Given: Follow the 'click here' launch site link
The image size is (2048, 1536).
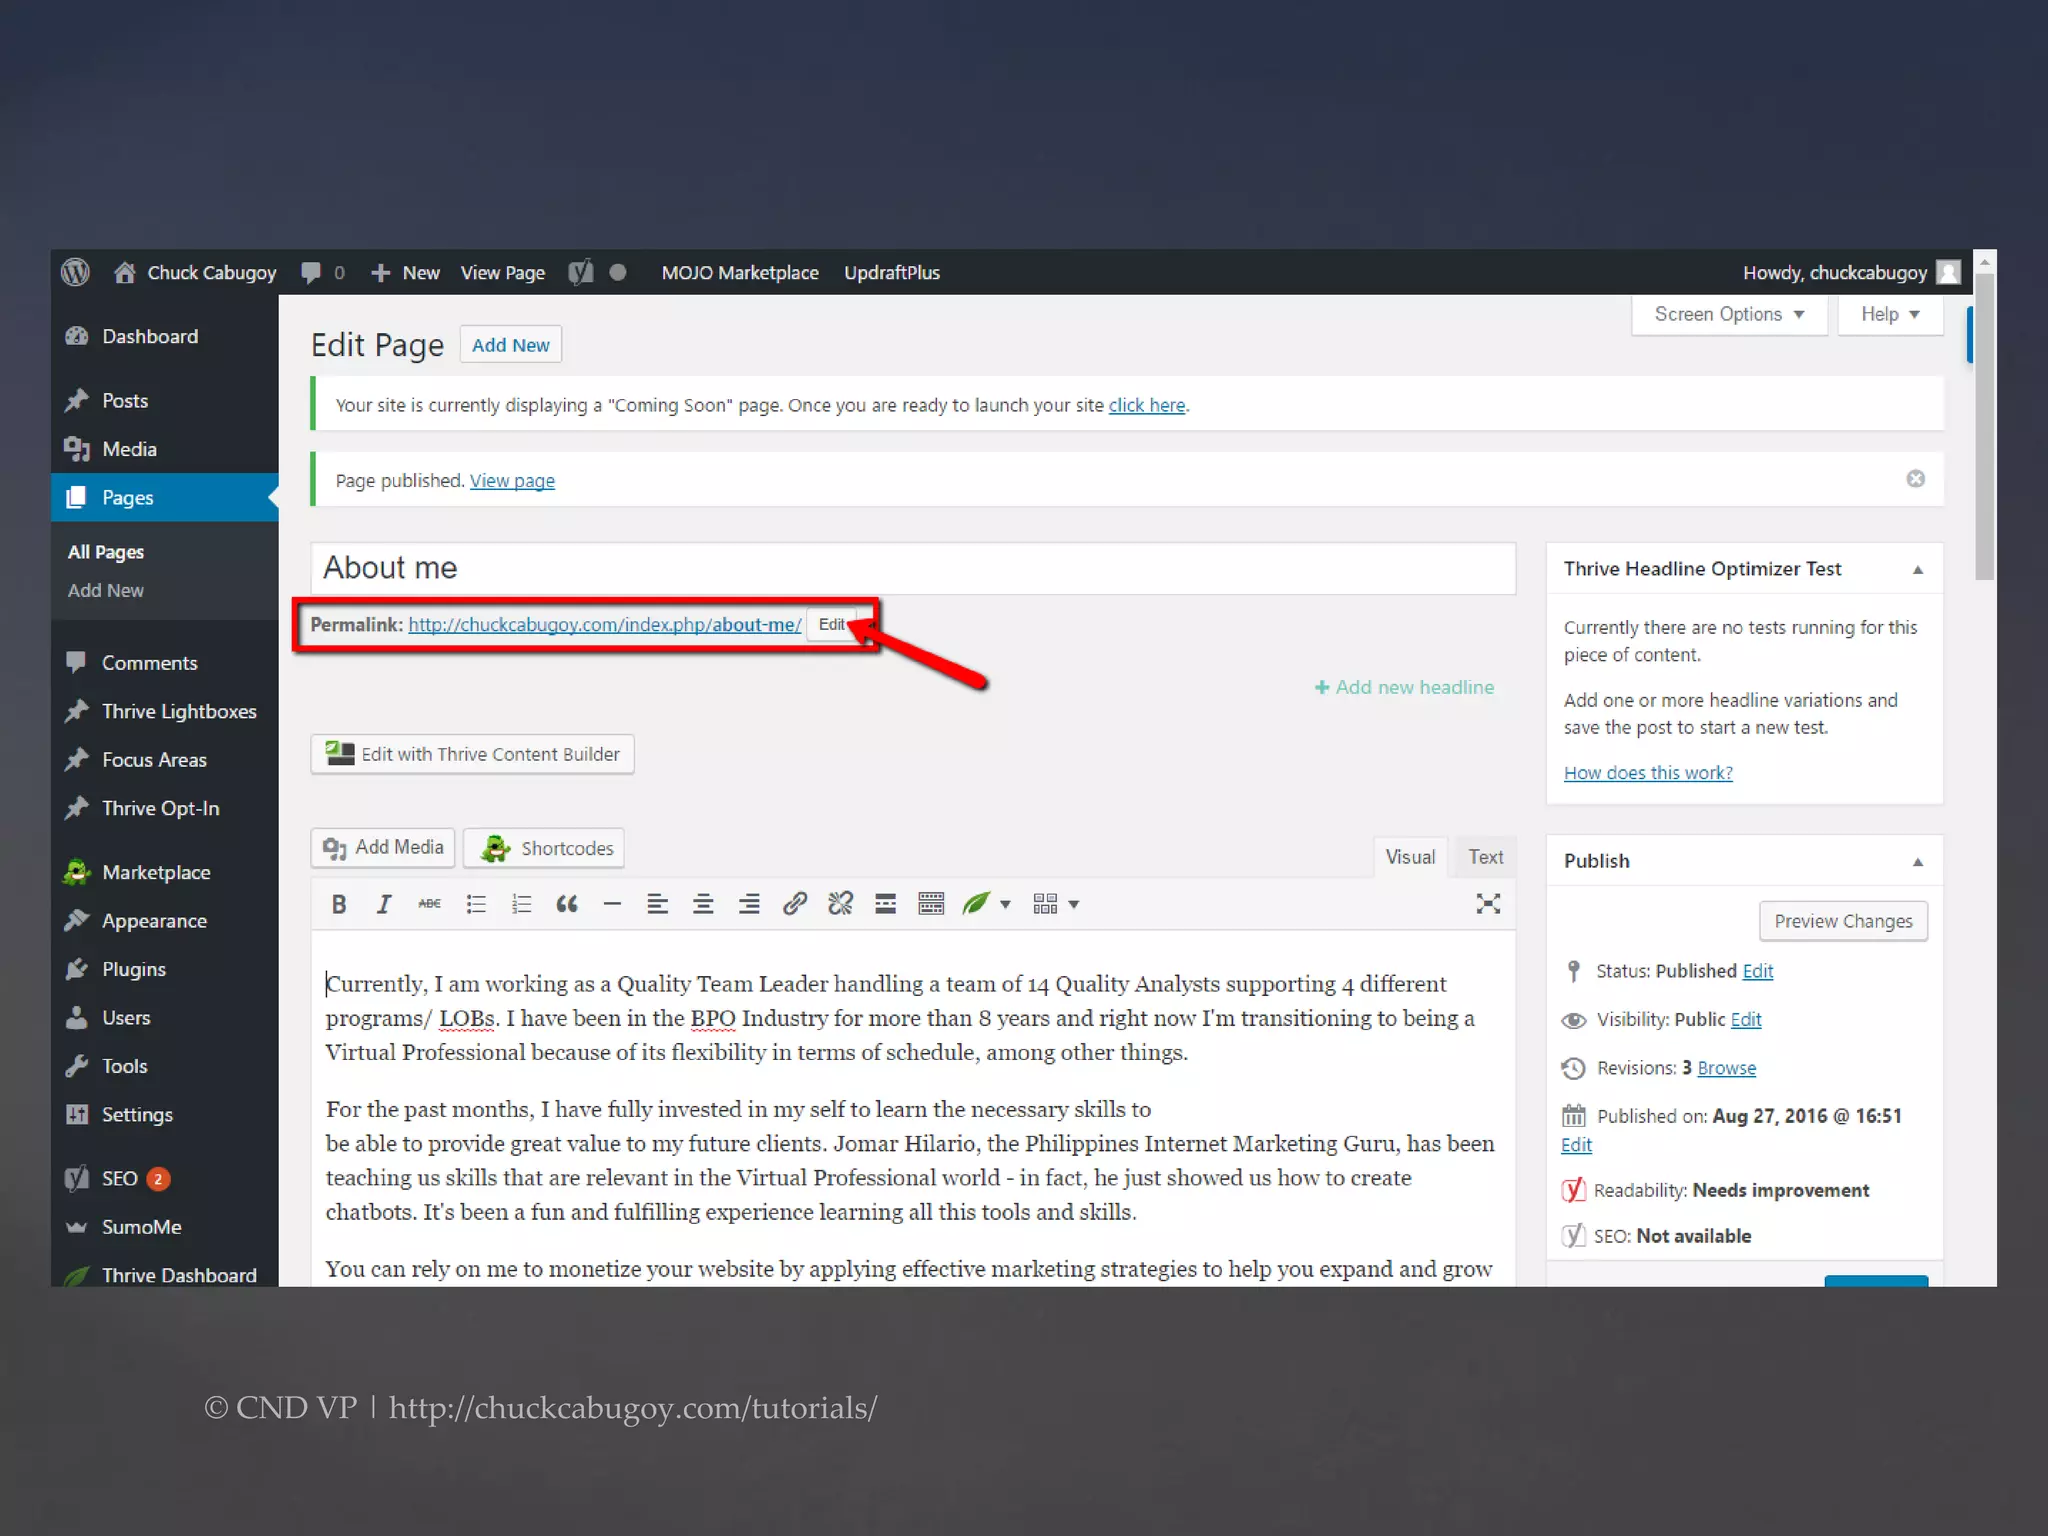Looking at the screenshot, I should point(1146,405).
